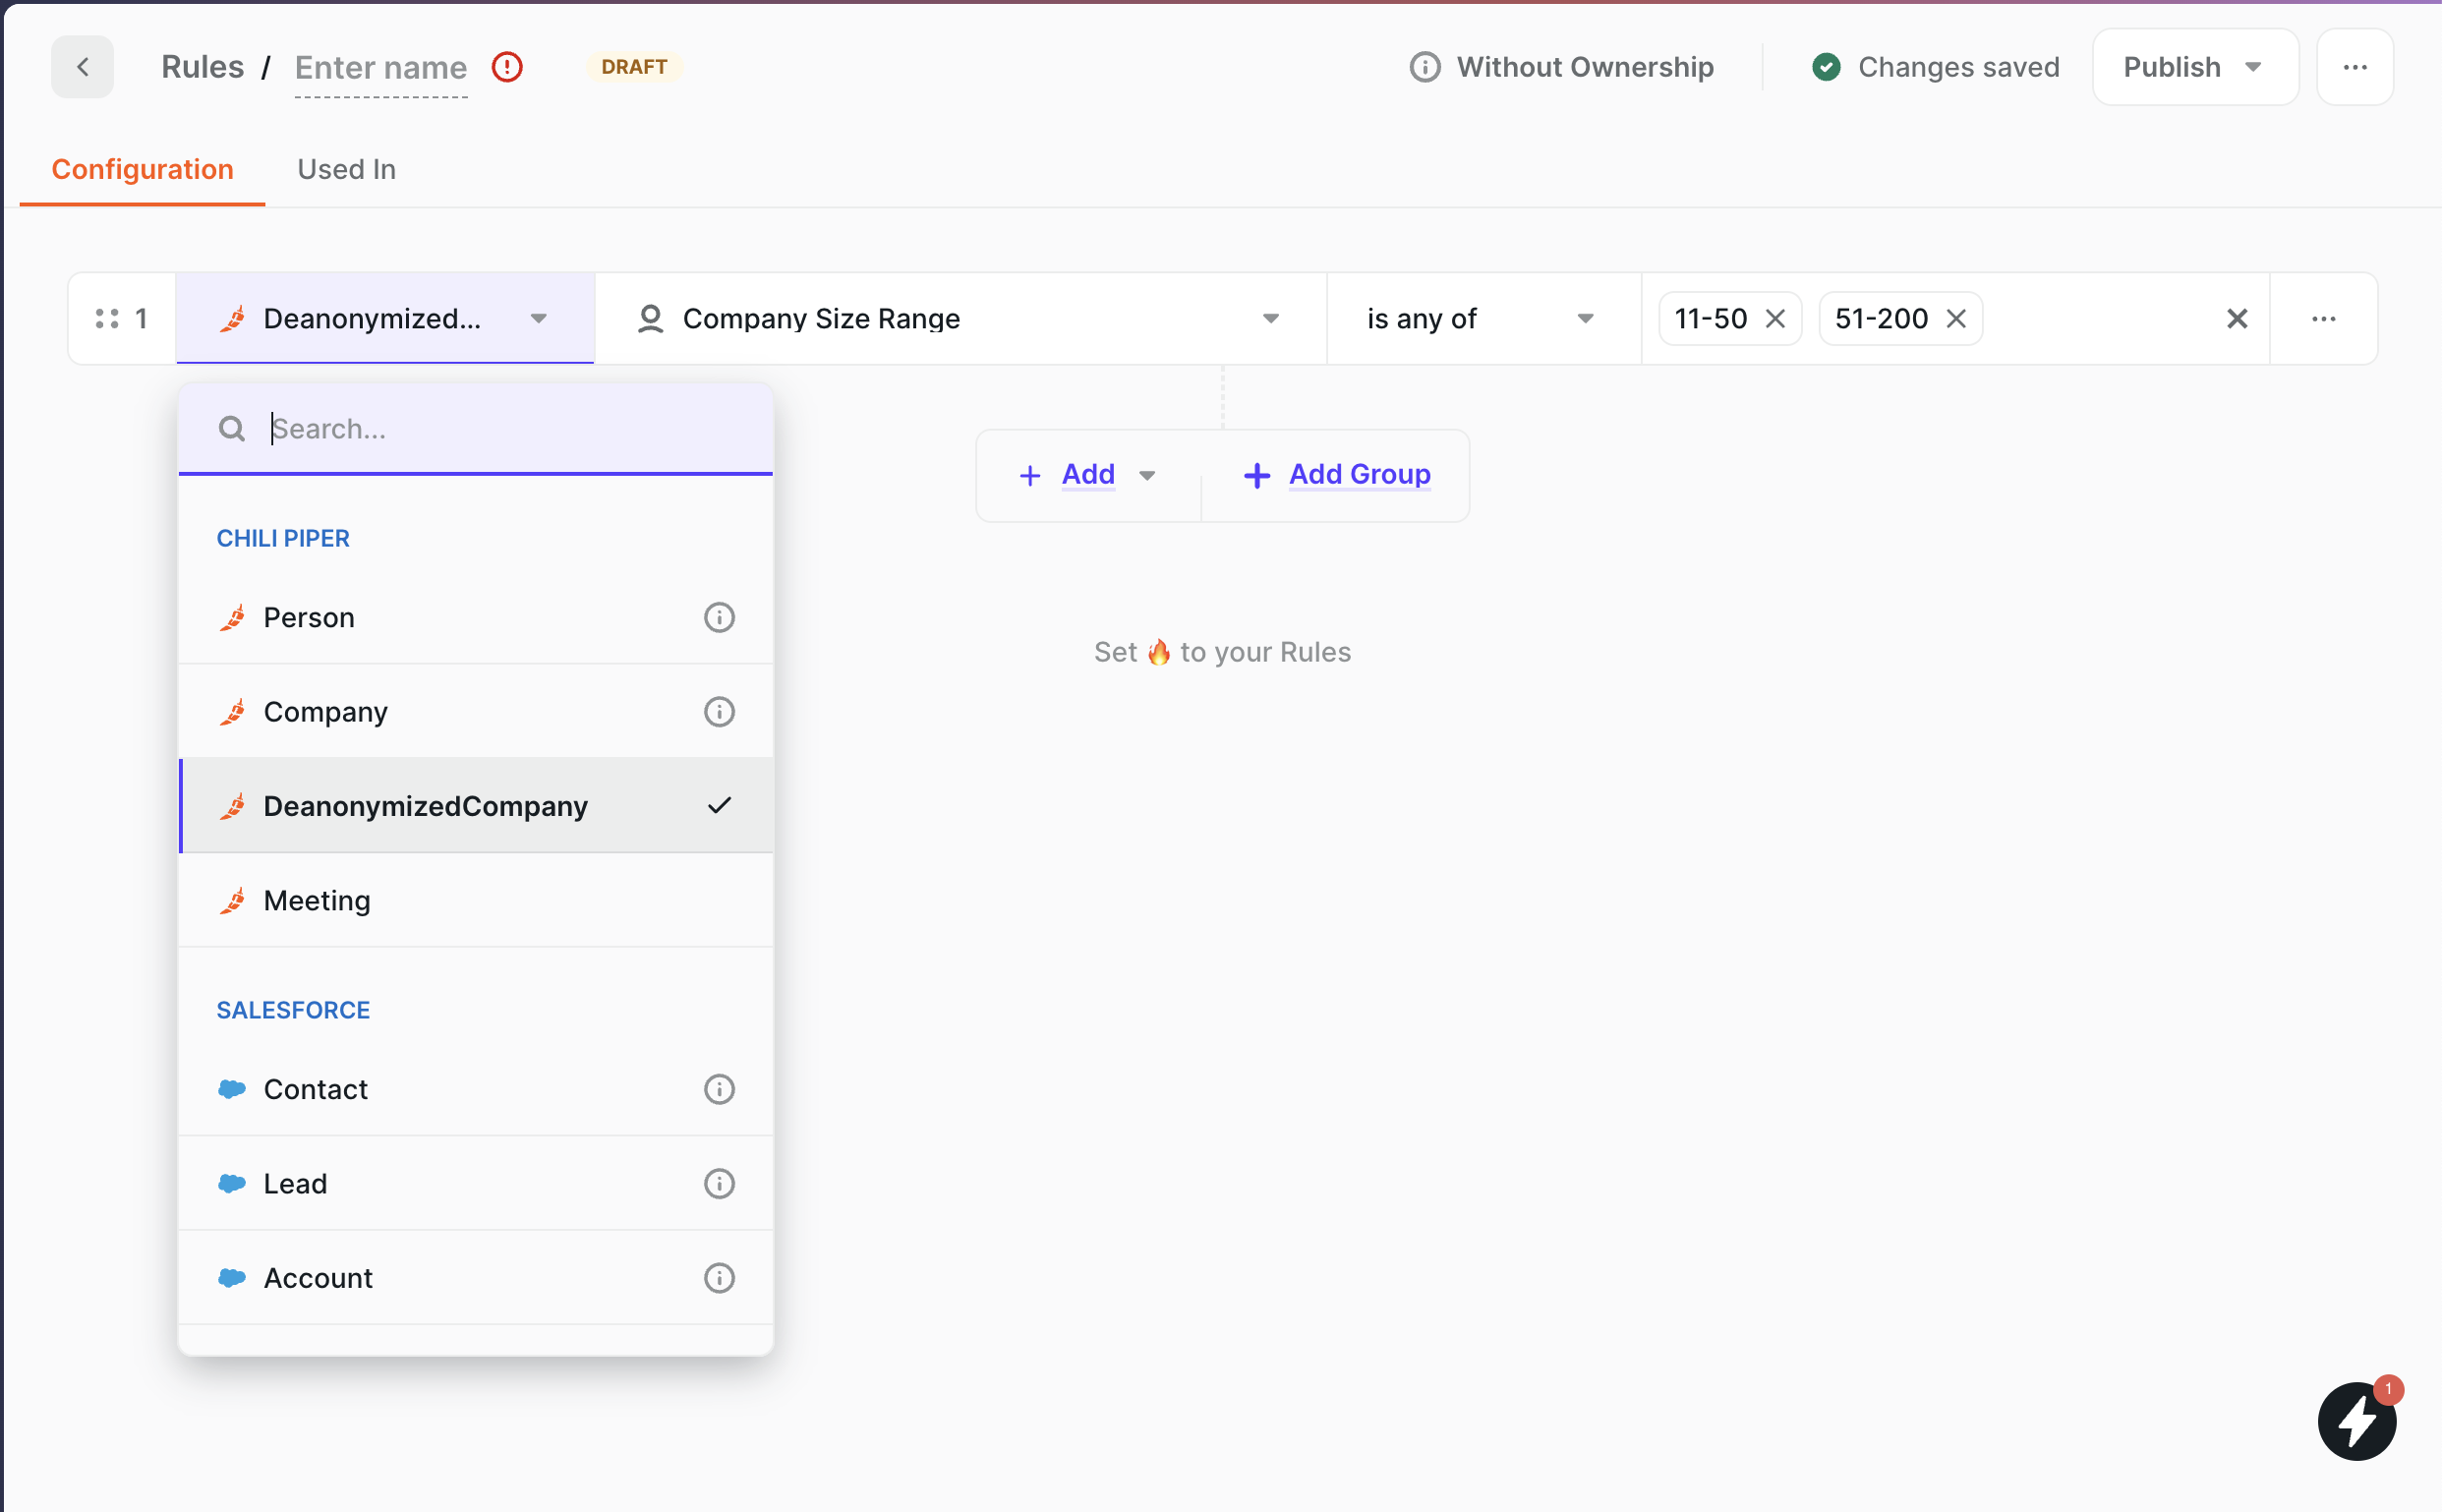Click the Add Group link

1358,474
